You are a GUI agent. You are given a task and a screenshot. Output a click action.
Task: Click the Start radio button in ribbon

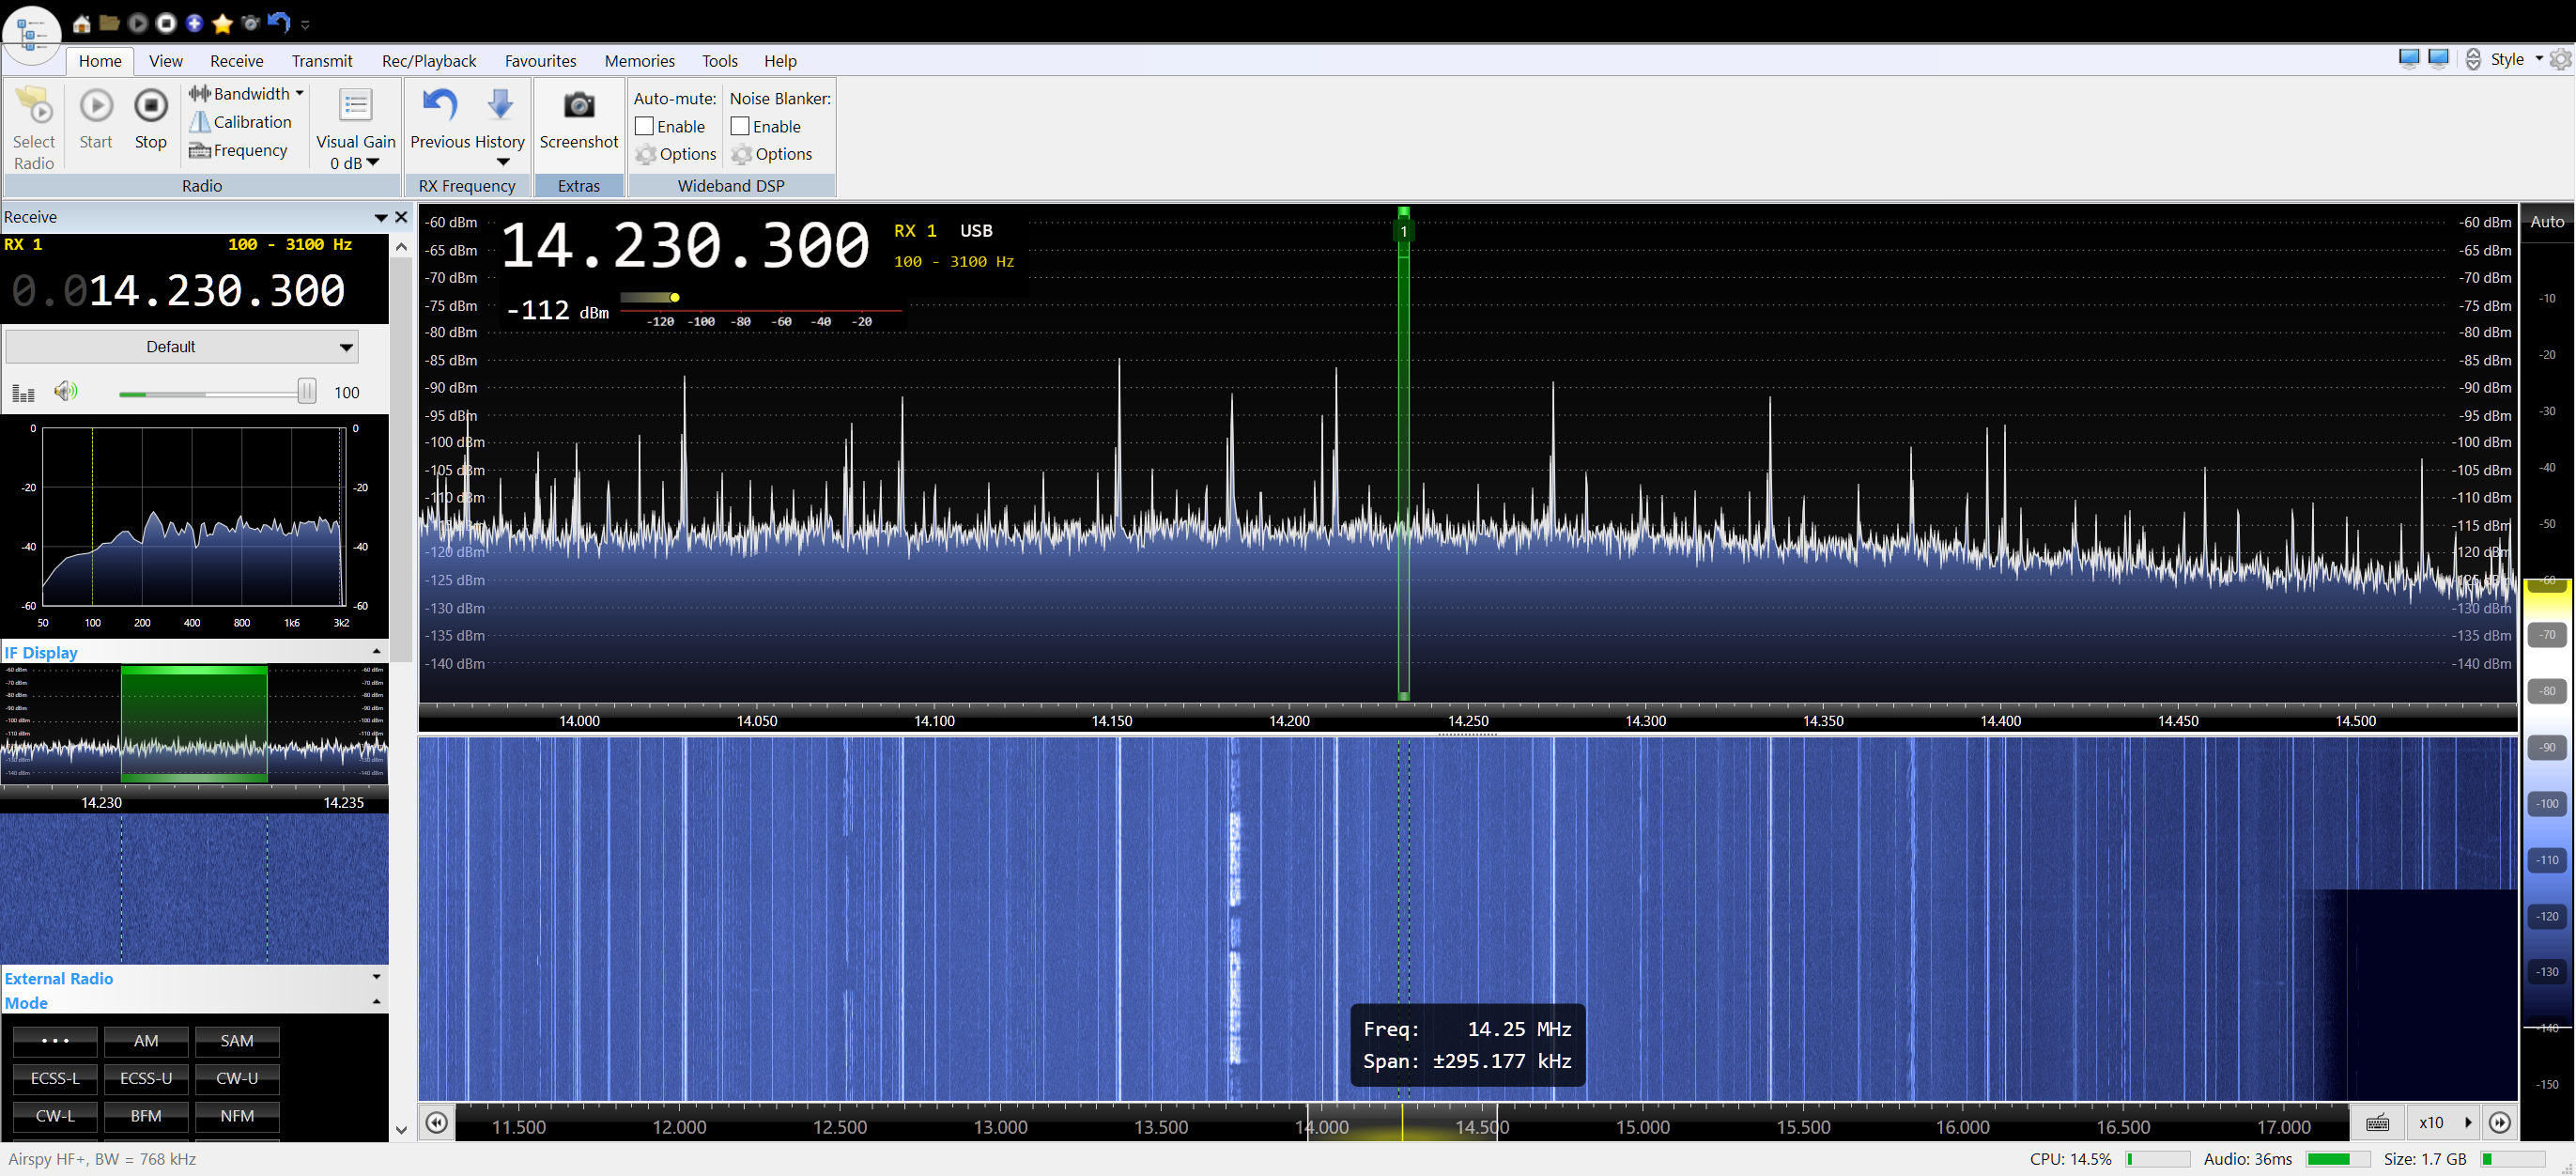click(96, 119)
